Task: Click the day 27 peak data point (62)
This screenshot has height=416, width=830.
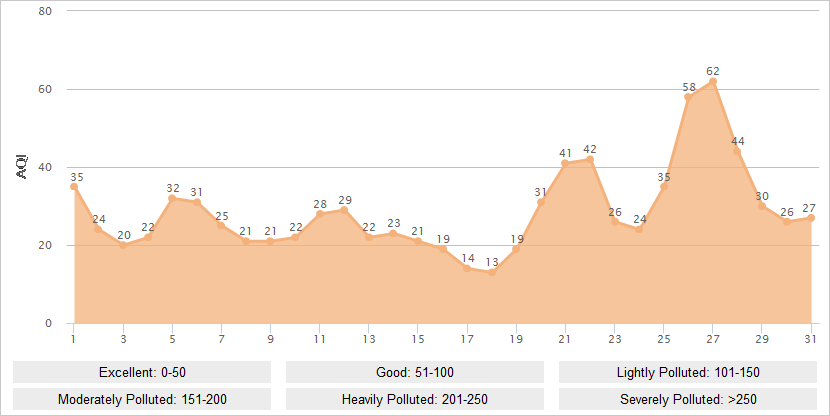Action: (713, 82)
